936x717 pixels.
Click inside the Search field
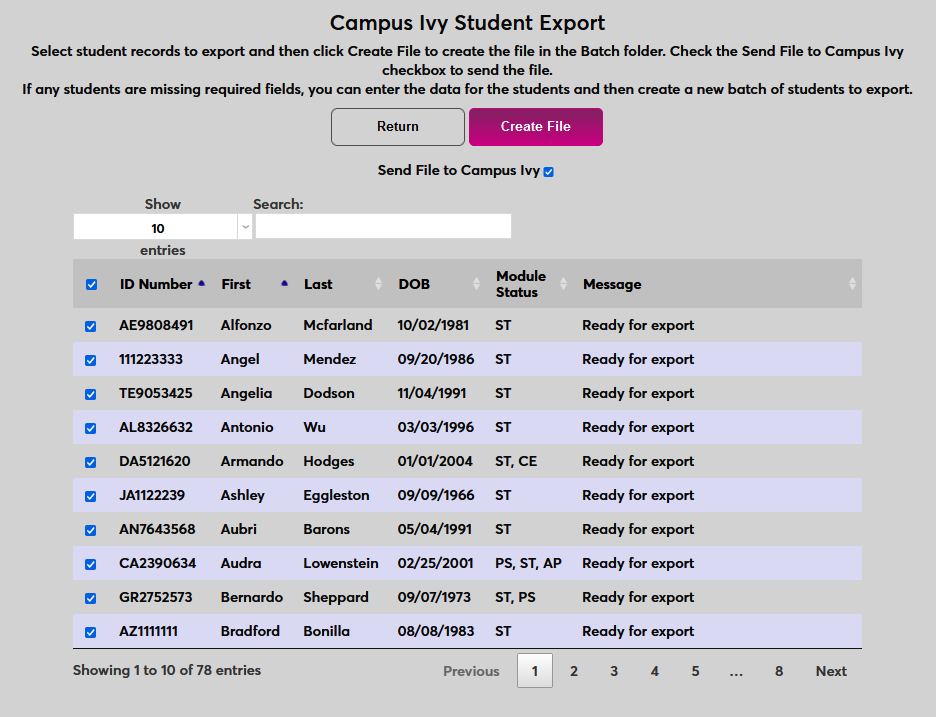[x=383, y=226]
